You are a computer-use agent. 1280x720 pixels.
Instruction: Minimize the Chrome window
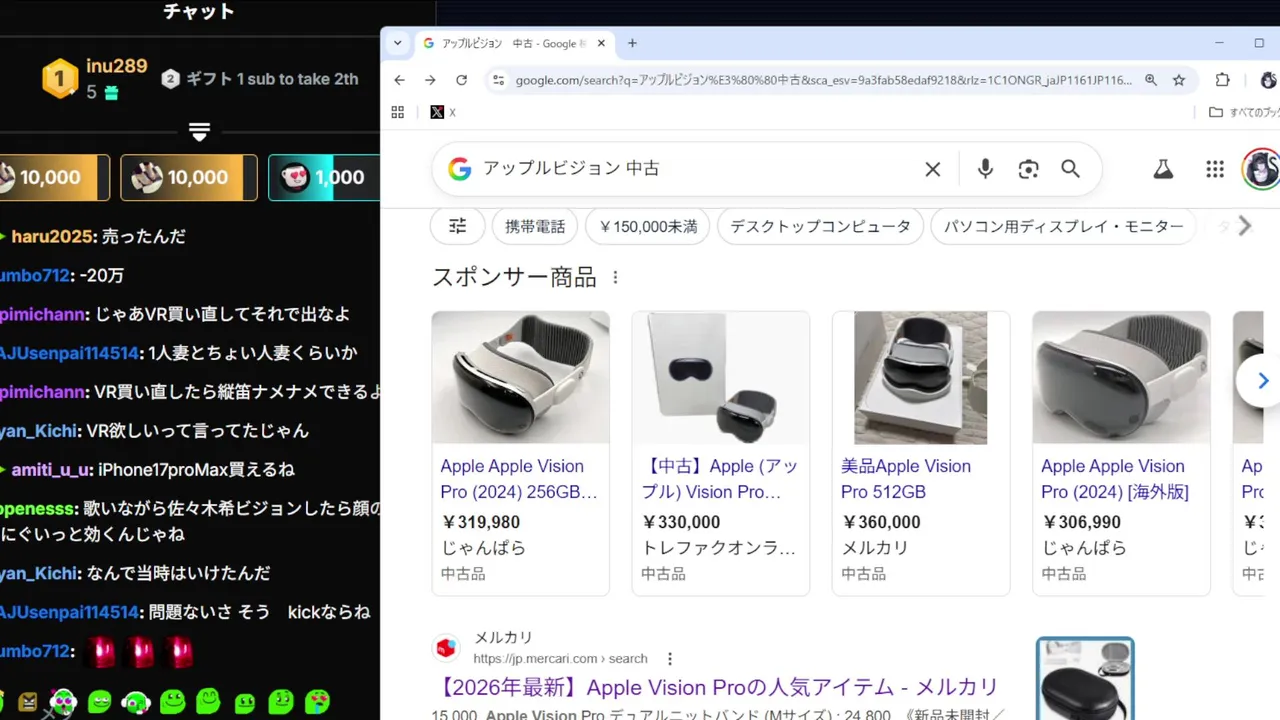pos(1218,43)
